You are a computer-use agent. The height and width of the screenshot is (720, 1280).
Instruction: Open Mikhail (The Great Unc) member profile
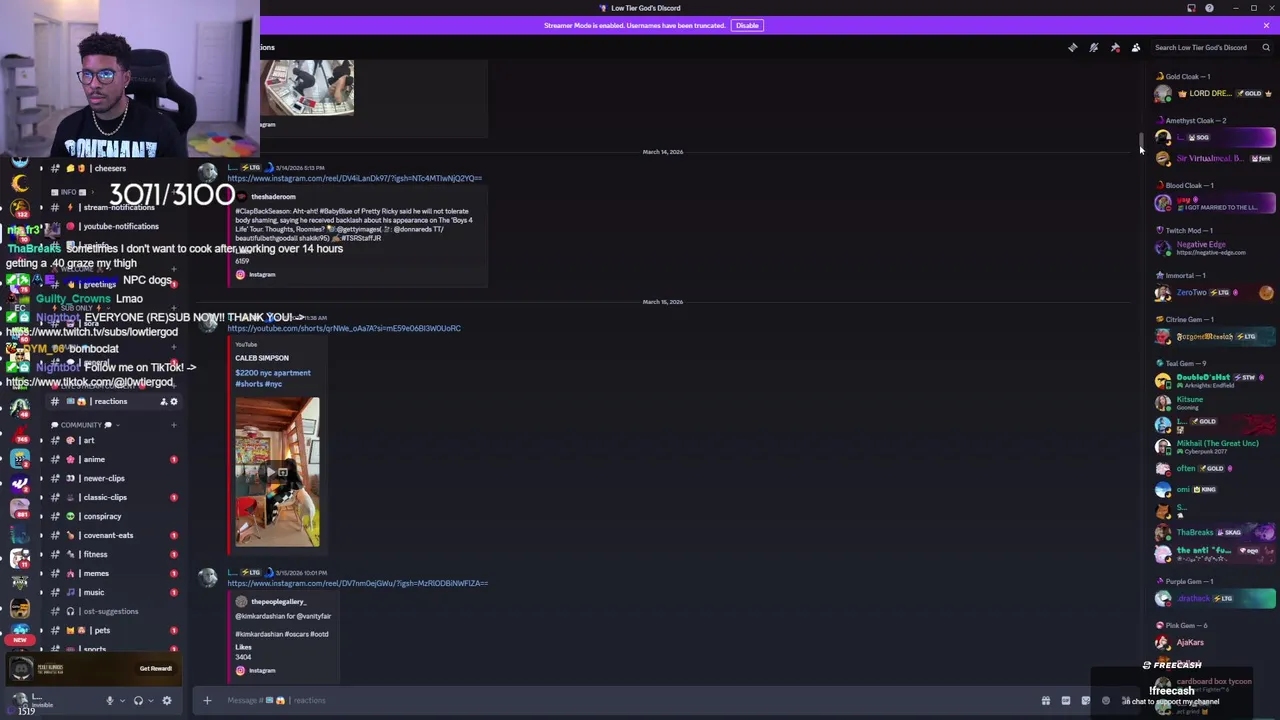click(1215, 446)
